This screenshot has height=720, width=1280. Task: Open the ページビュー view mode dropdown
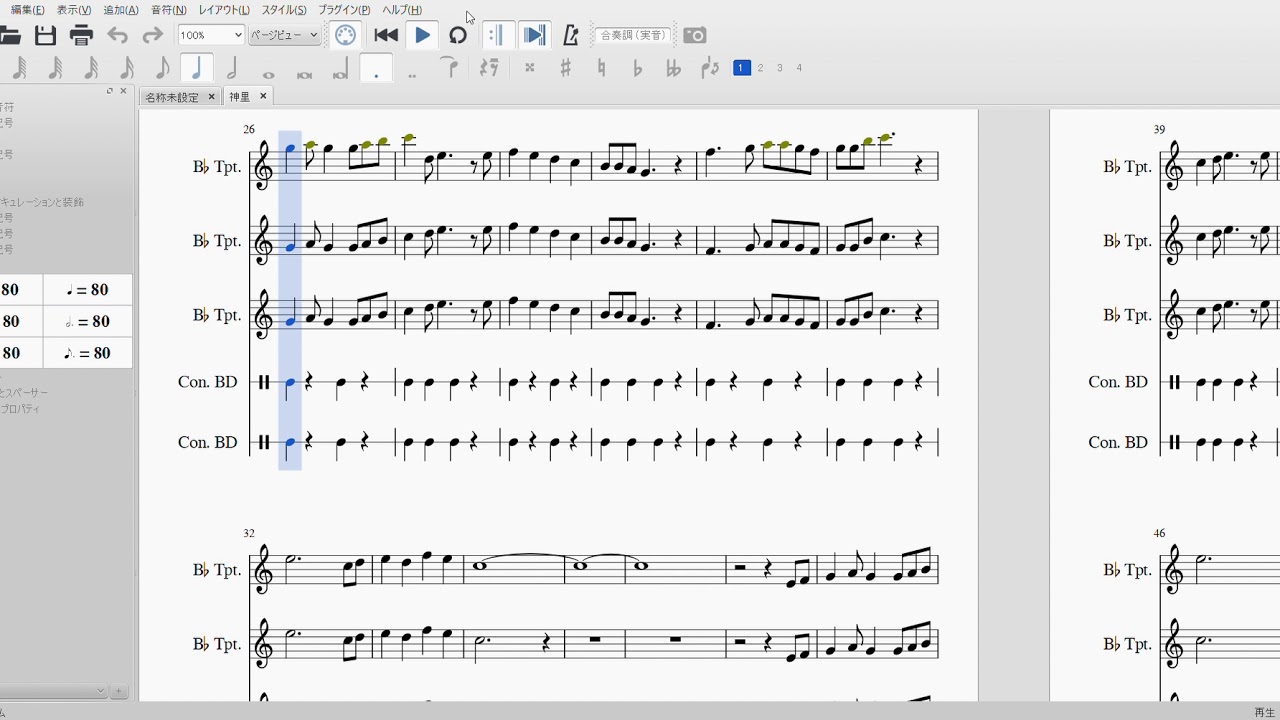point(284,35)
